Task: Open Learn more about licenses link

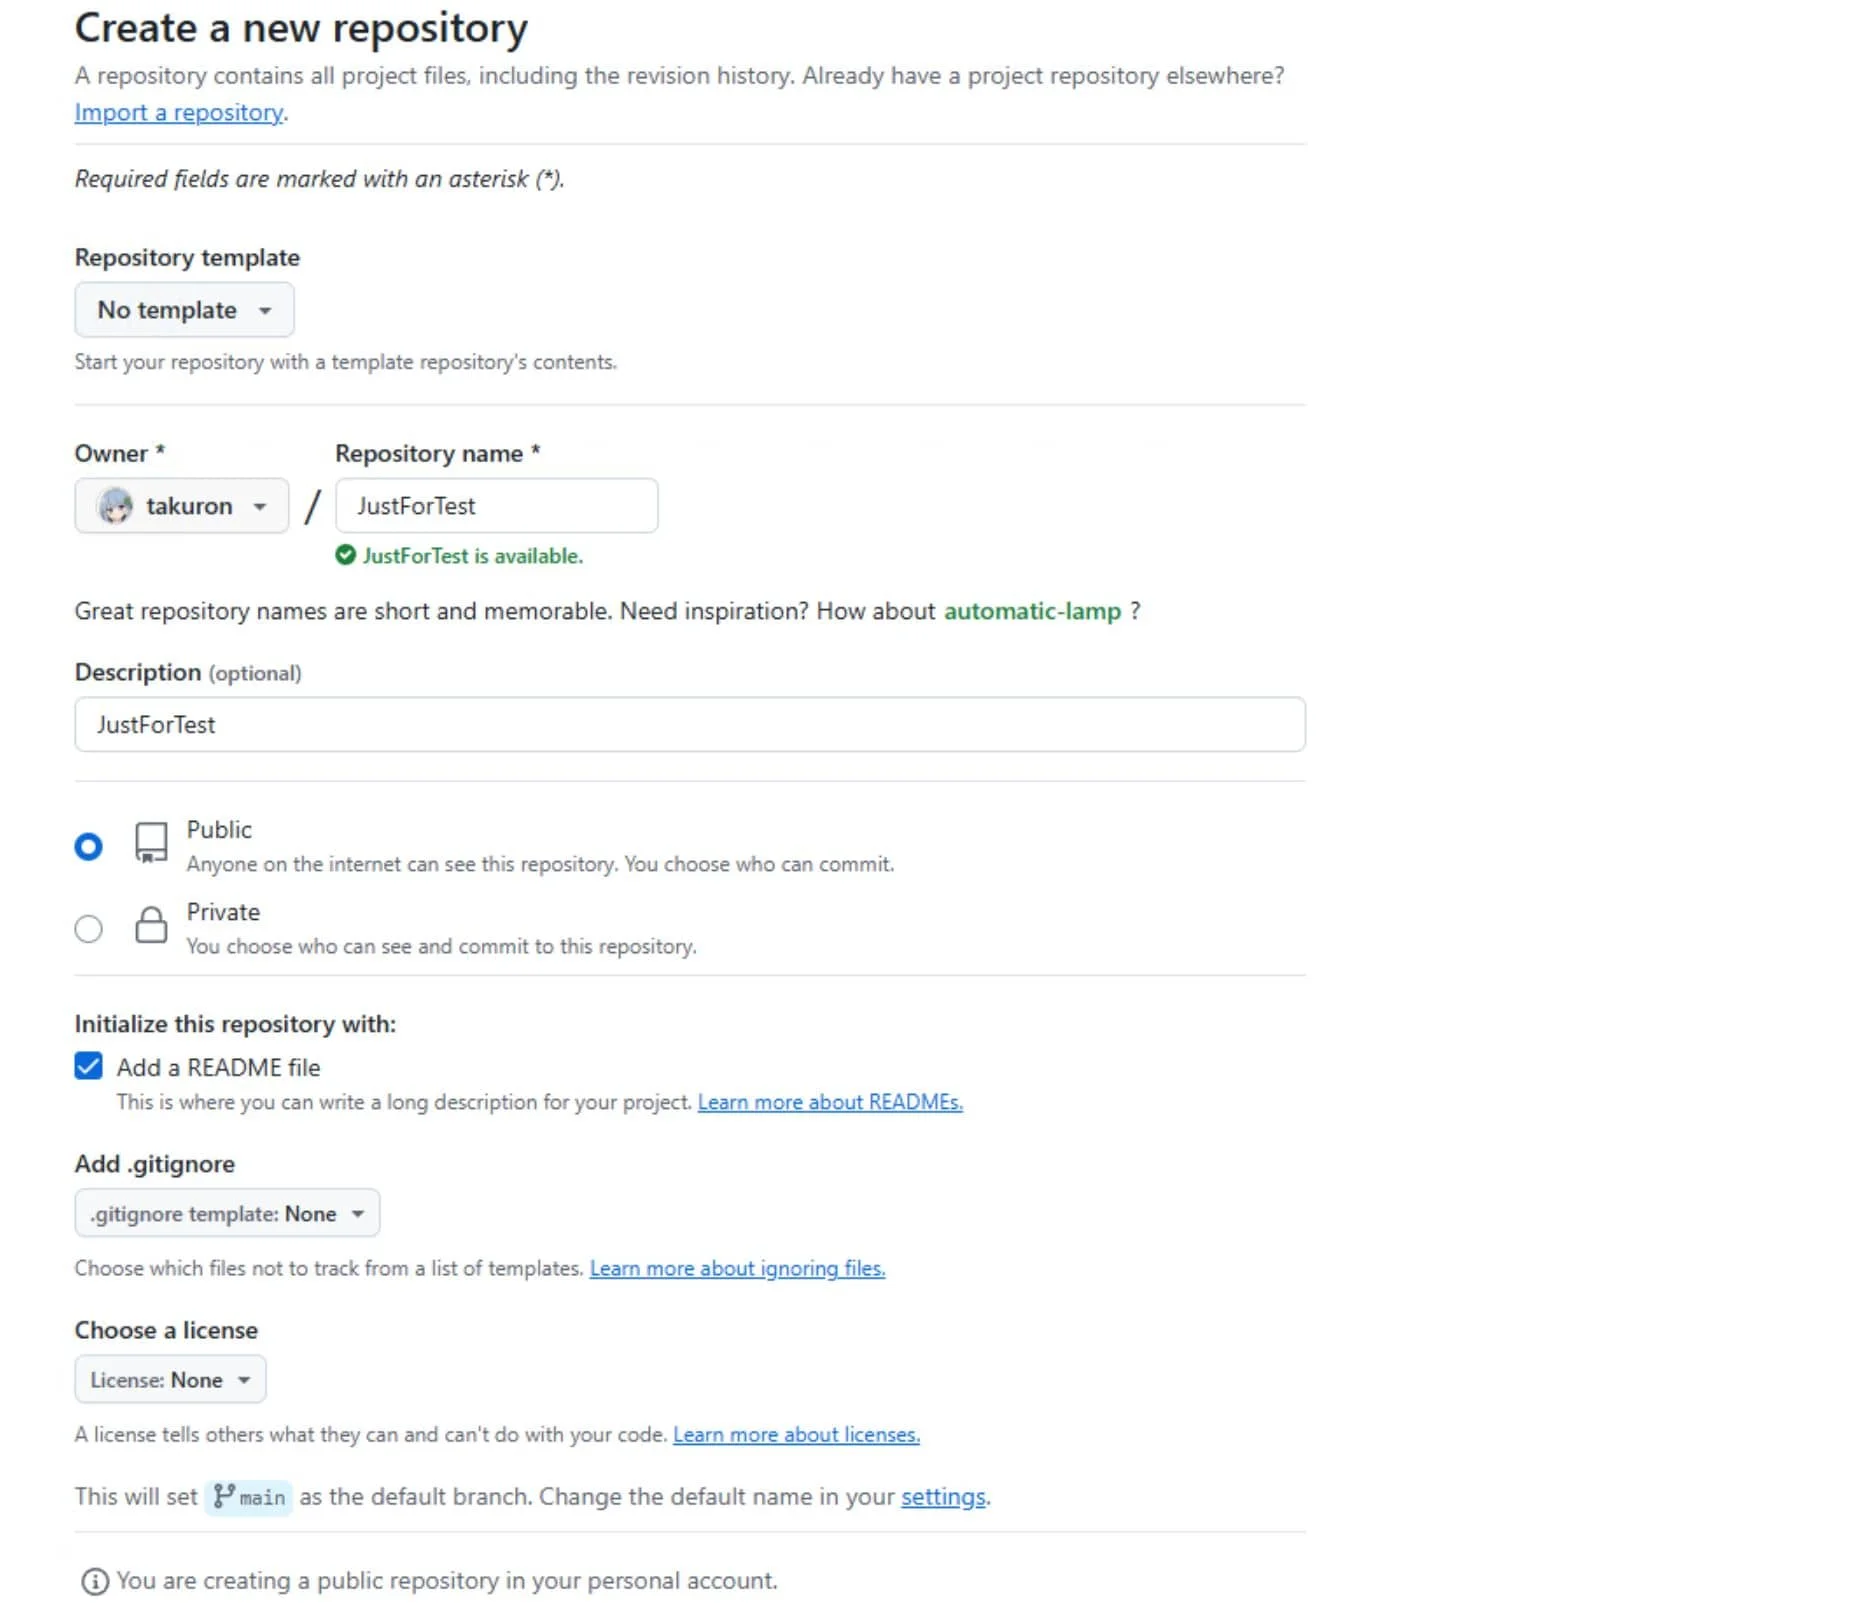Action: (796, 1434)
